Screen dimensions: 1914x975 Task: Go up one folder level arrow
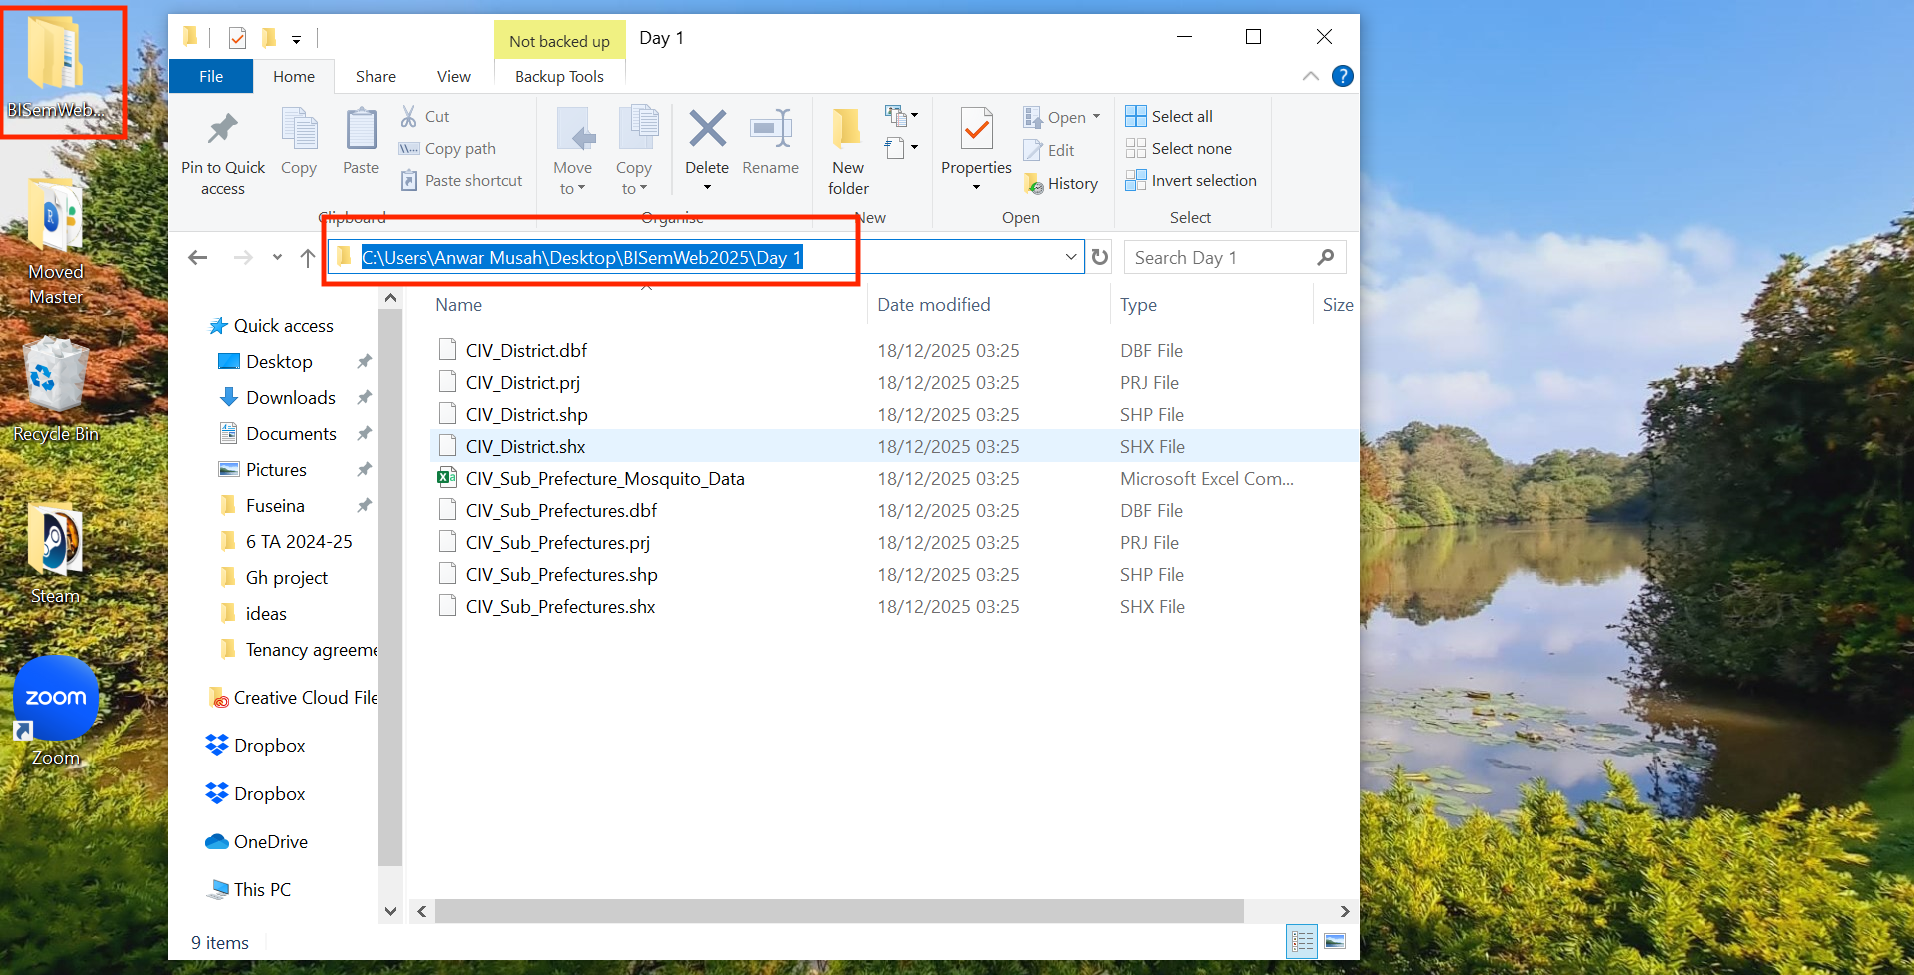click(x=308, y=258)
